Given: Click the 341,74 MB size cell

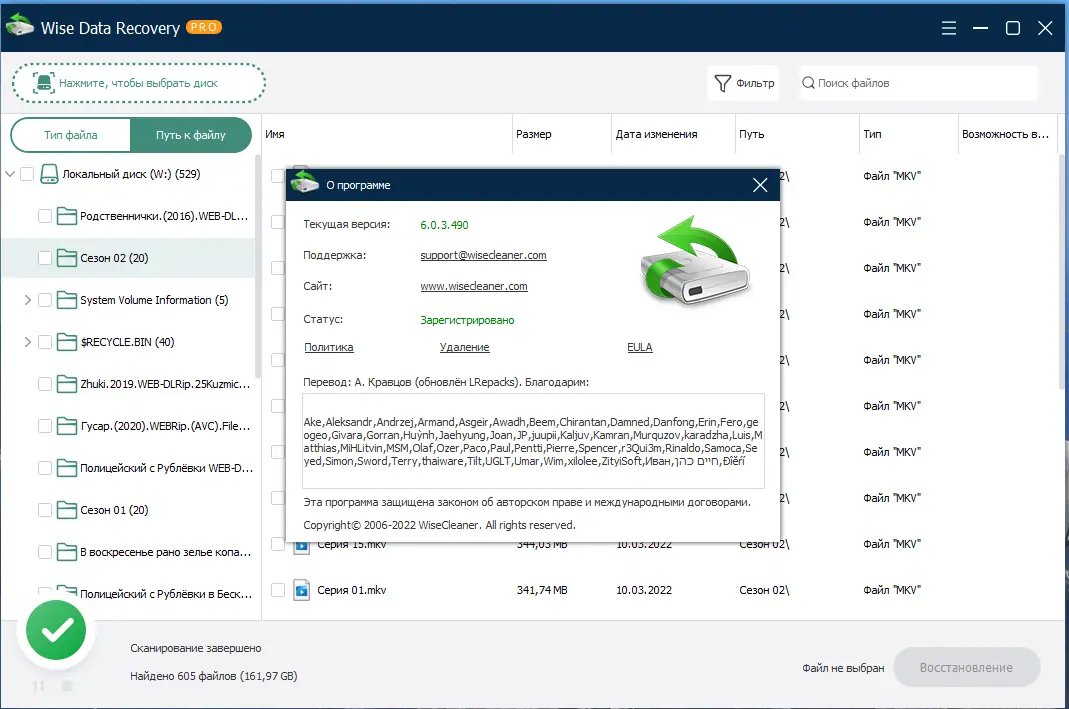Looking at the screenshot, I should point(542,590).
